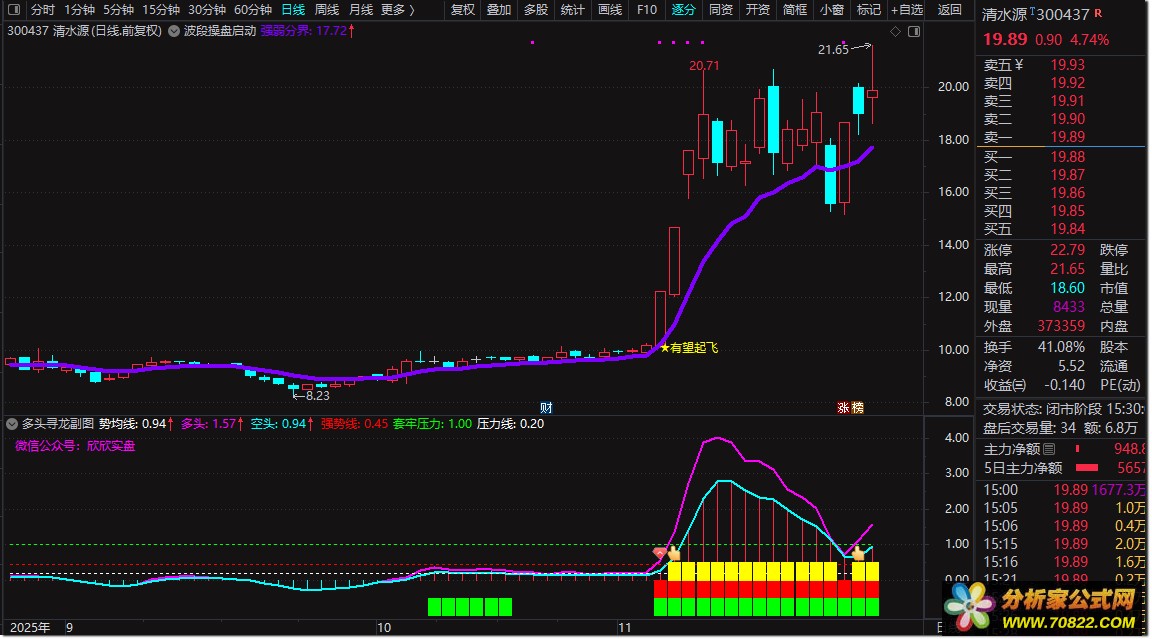Screen dimensions: 1152x639
Task: Switch to 月线 monthly chart
Action: click(x=361, y=10)
